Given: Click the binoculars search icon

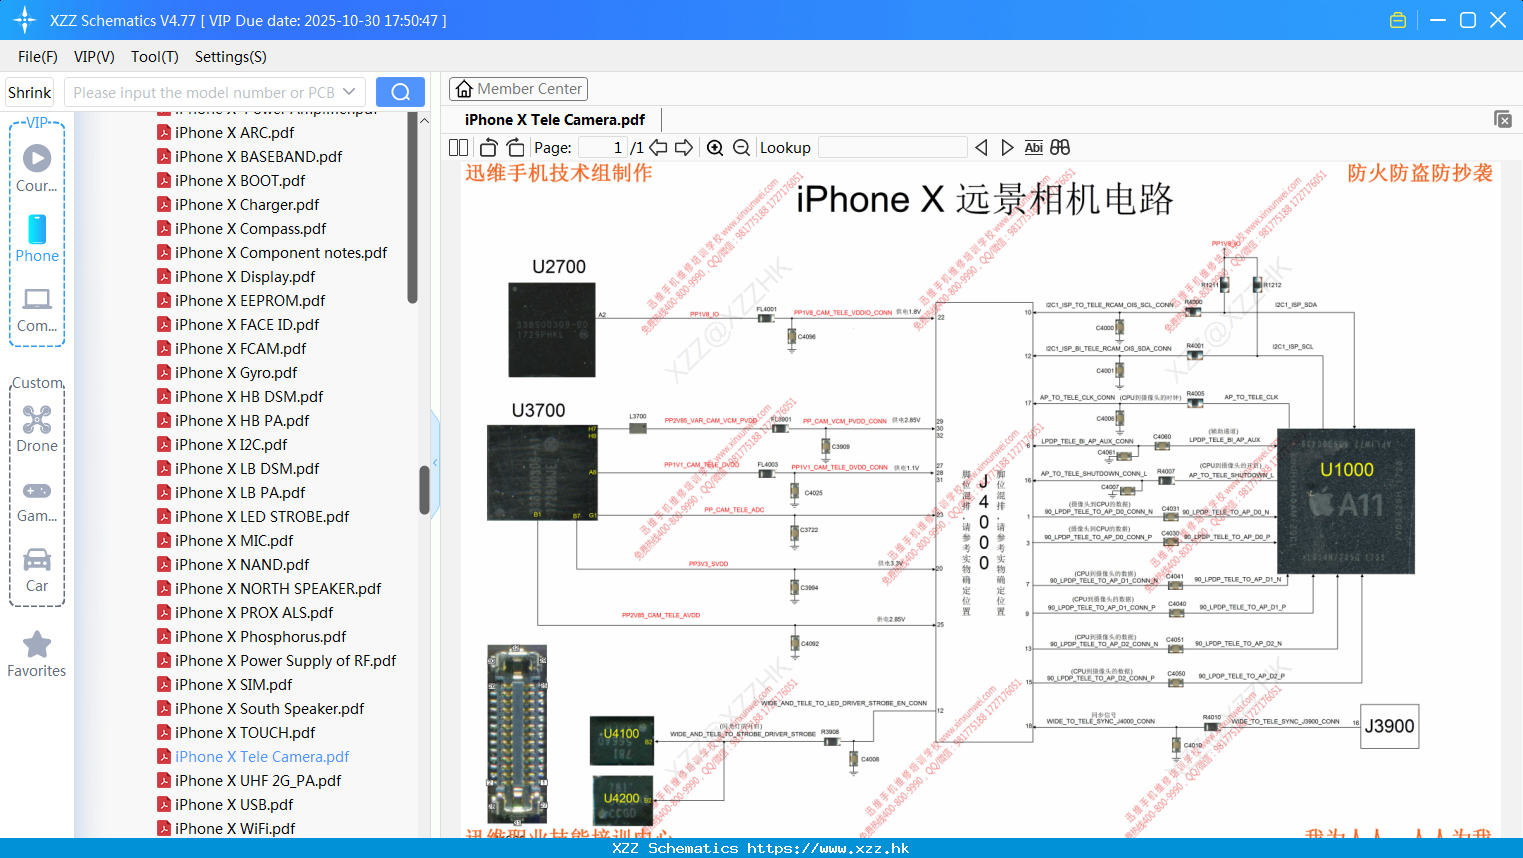Looking at the screenshot, I should (1060, 147).
